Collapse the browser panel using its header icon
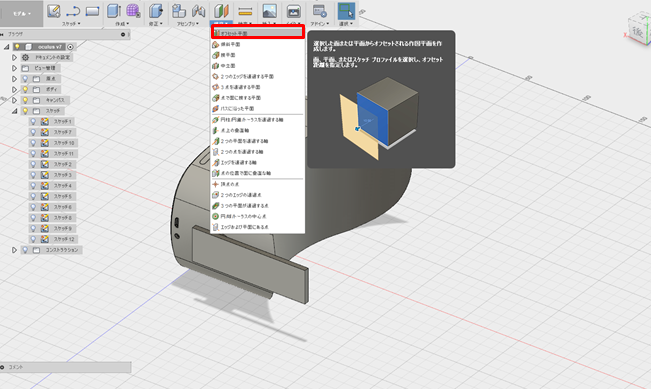The width and height of the screenshot is (651, 389). 123,34
